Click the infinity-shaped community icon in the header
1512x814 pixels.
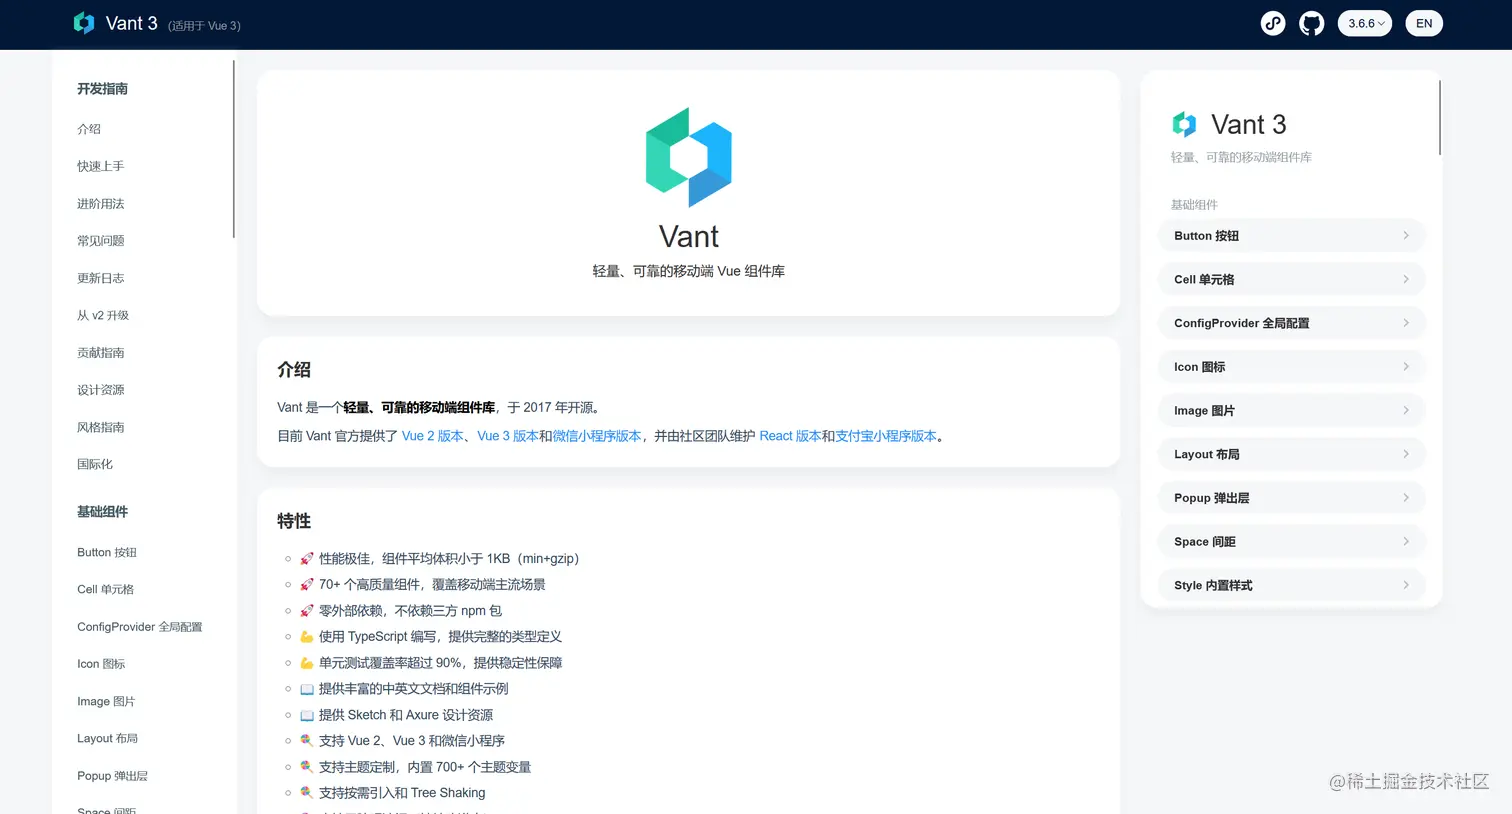point(1272,23)
